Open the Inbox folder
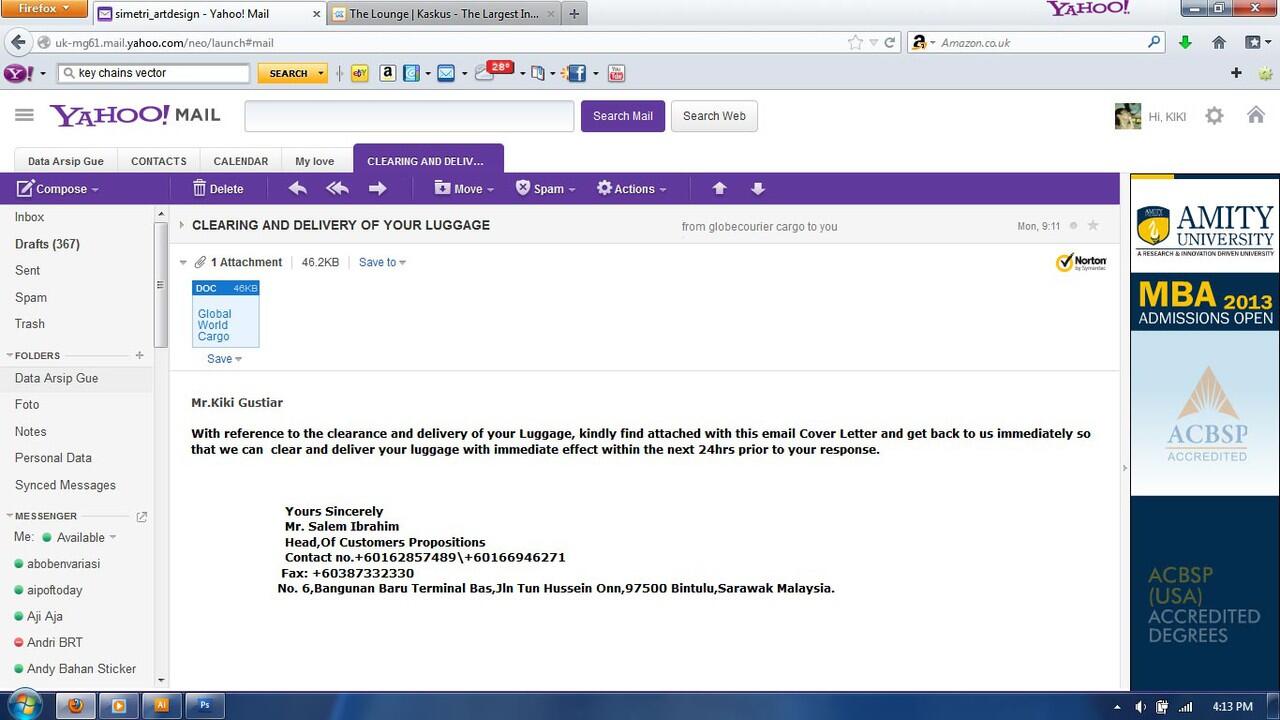The height and width of the screenshot is (720, 1280). pyautogui.click(x=30, y=217)
